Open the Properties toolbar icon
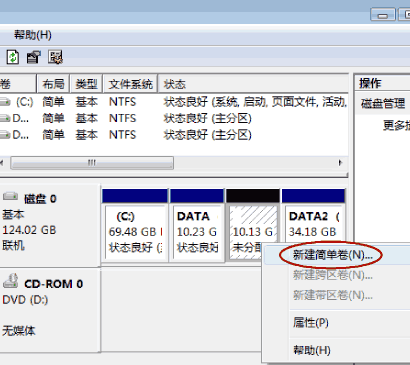The height and width of the screenshot is (365, 410). (34, 57)
